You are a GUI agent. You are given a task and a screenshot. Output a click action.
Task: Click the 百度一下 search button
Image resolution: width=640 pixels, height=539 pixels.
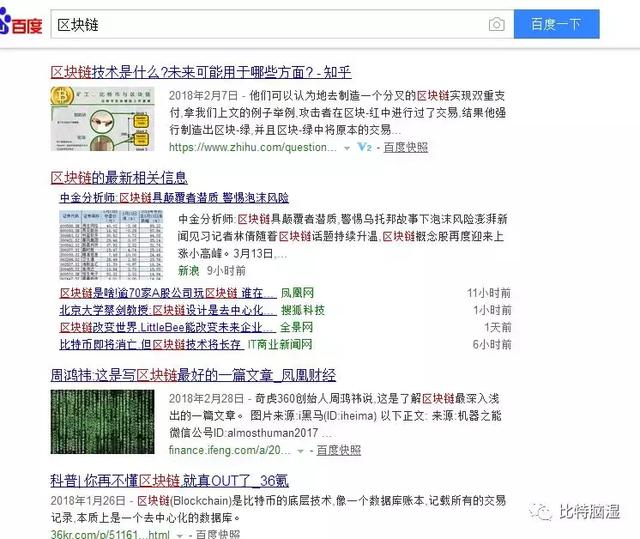pos(556,24)
